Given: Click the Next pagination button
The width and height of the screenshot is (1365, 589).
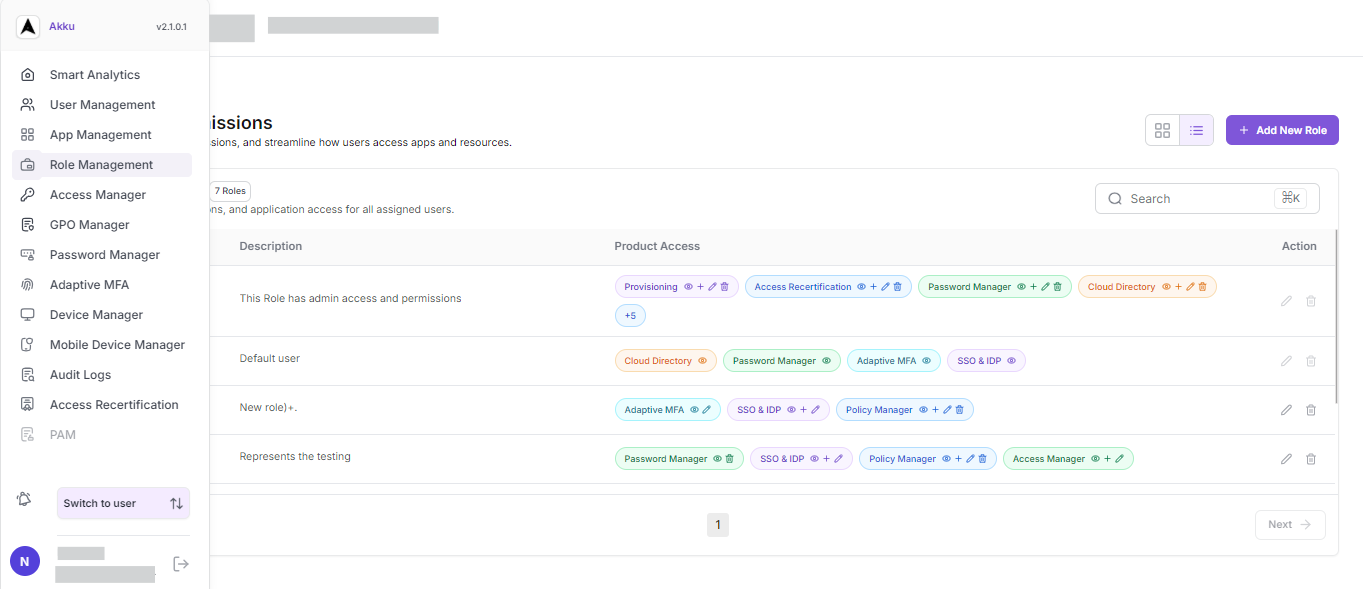Looking at the screenshot, I should (1290, 524).
